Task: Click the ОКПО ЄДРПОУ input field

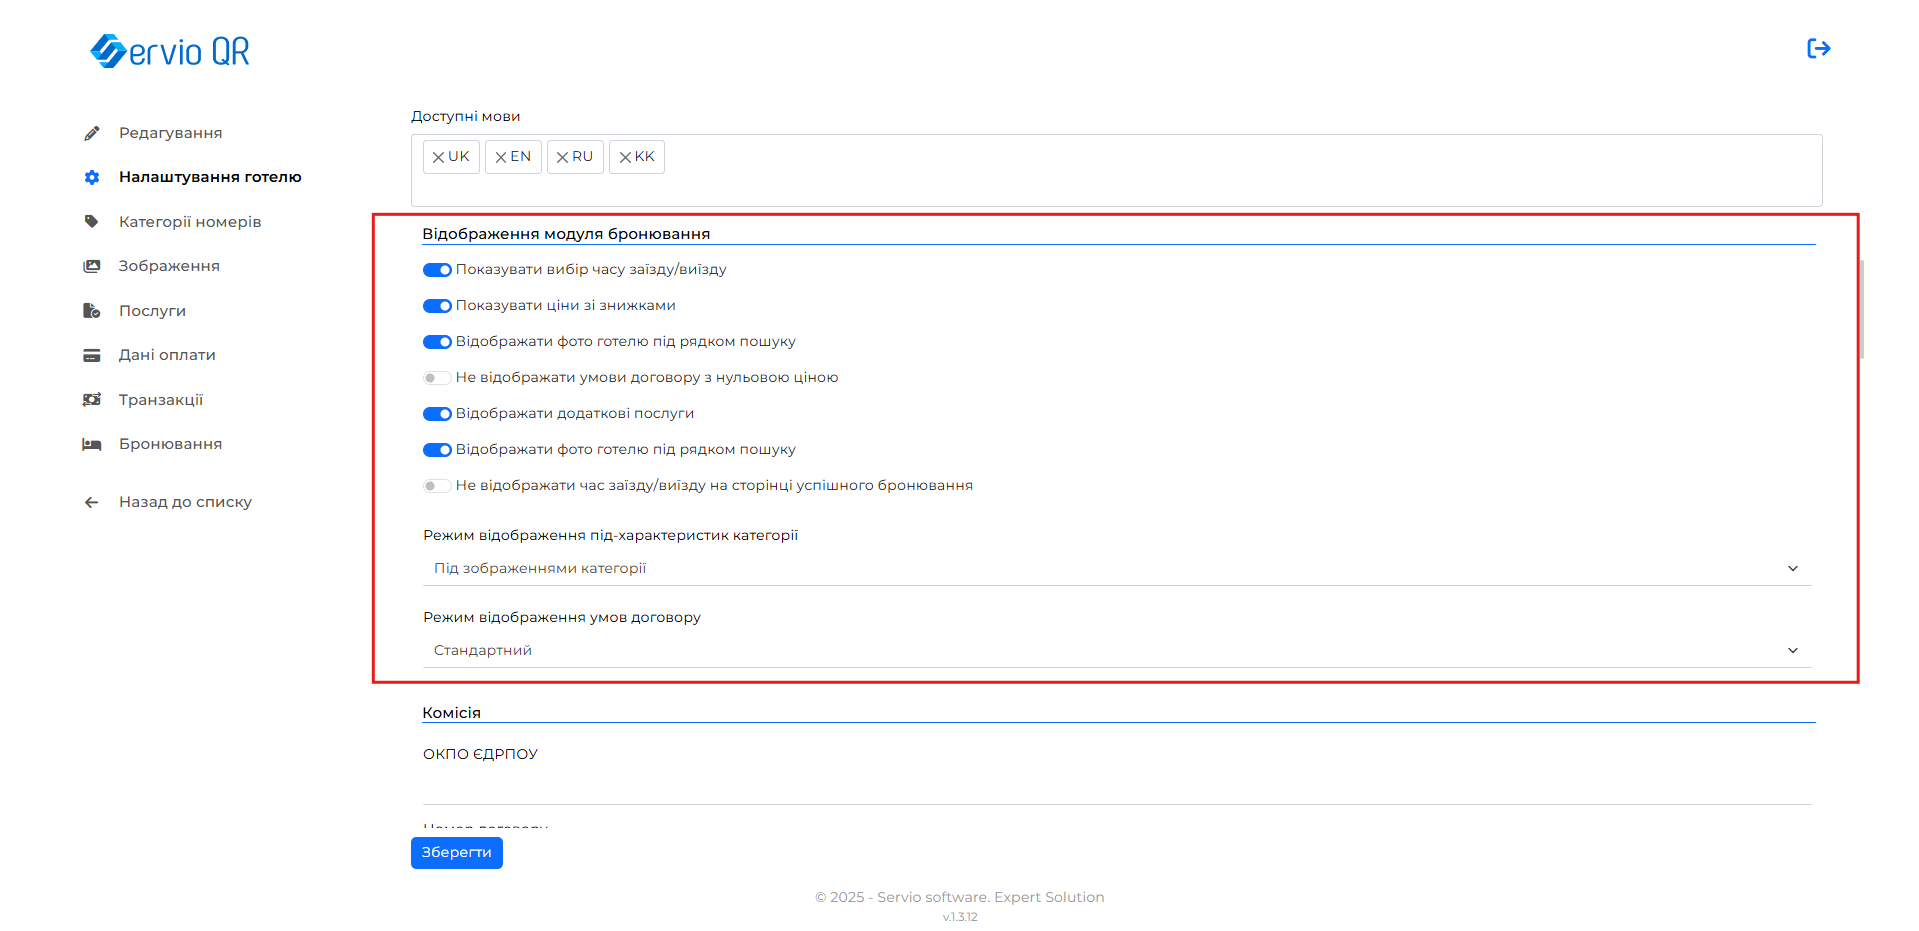Action: (x=1115, y=787)
